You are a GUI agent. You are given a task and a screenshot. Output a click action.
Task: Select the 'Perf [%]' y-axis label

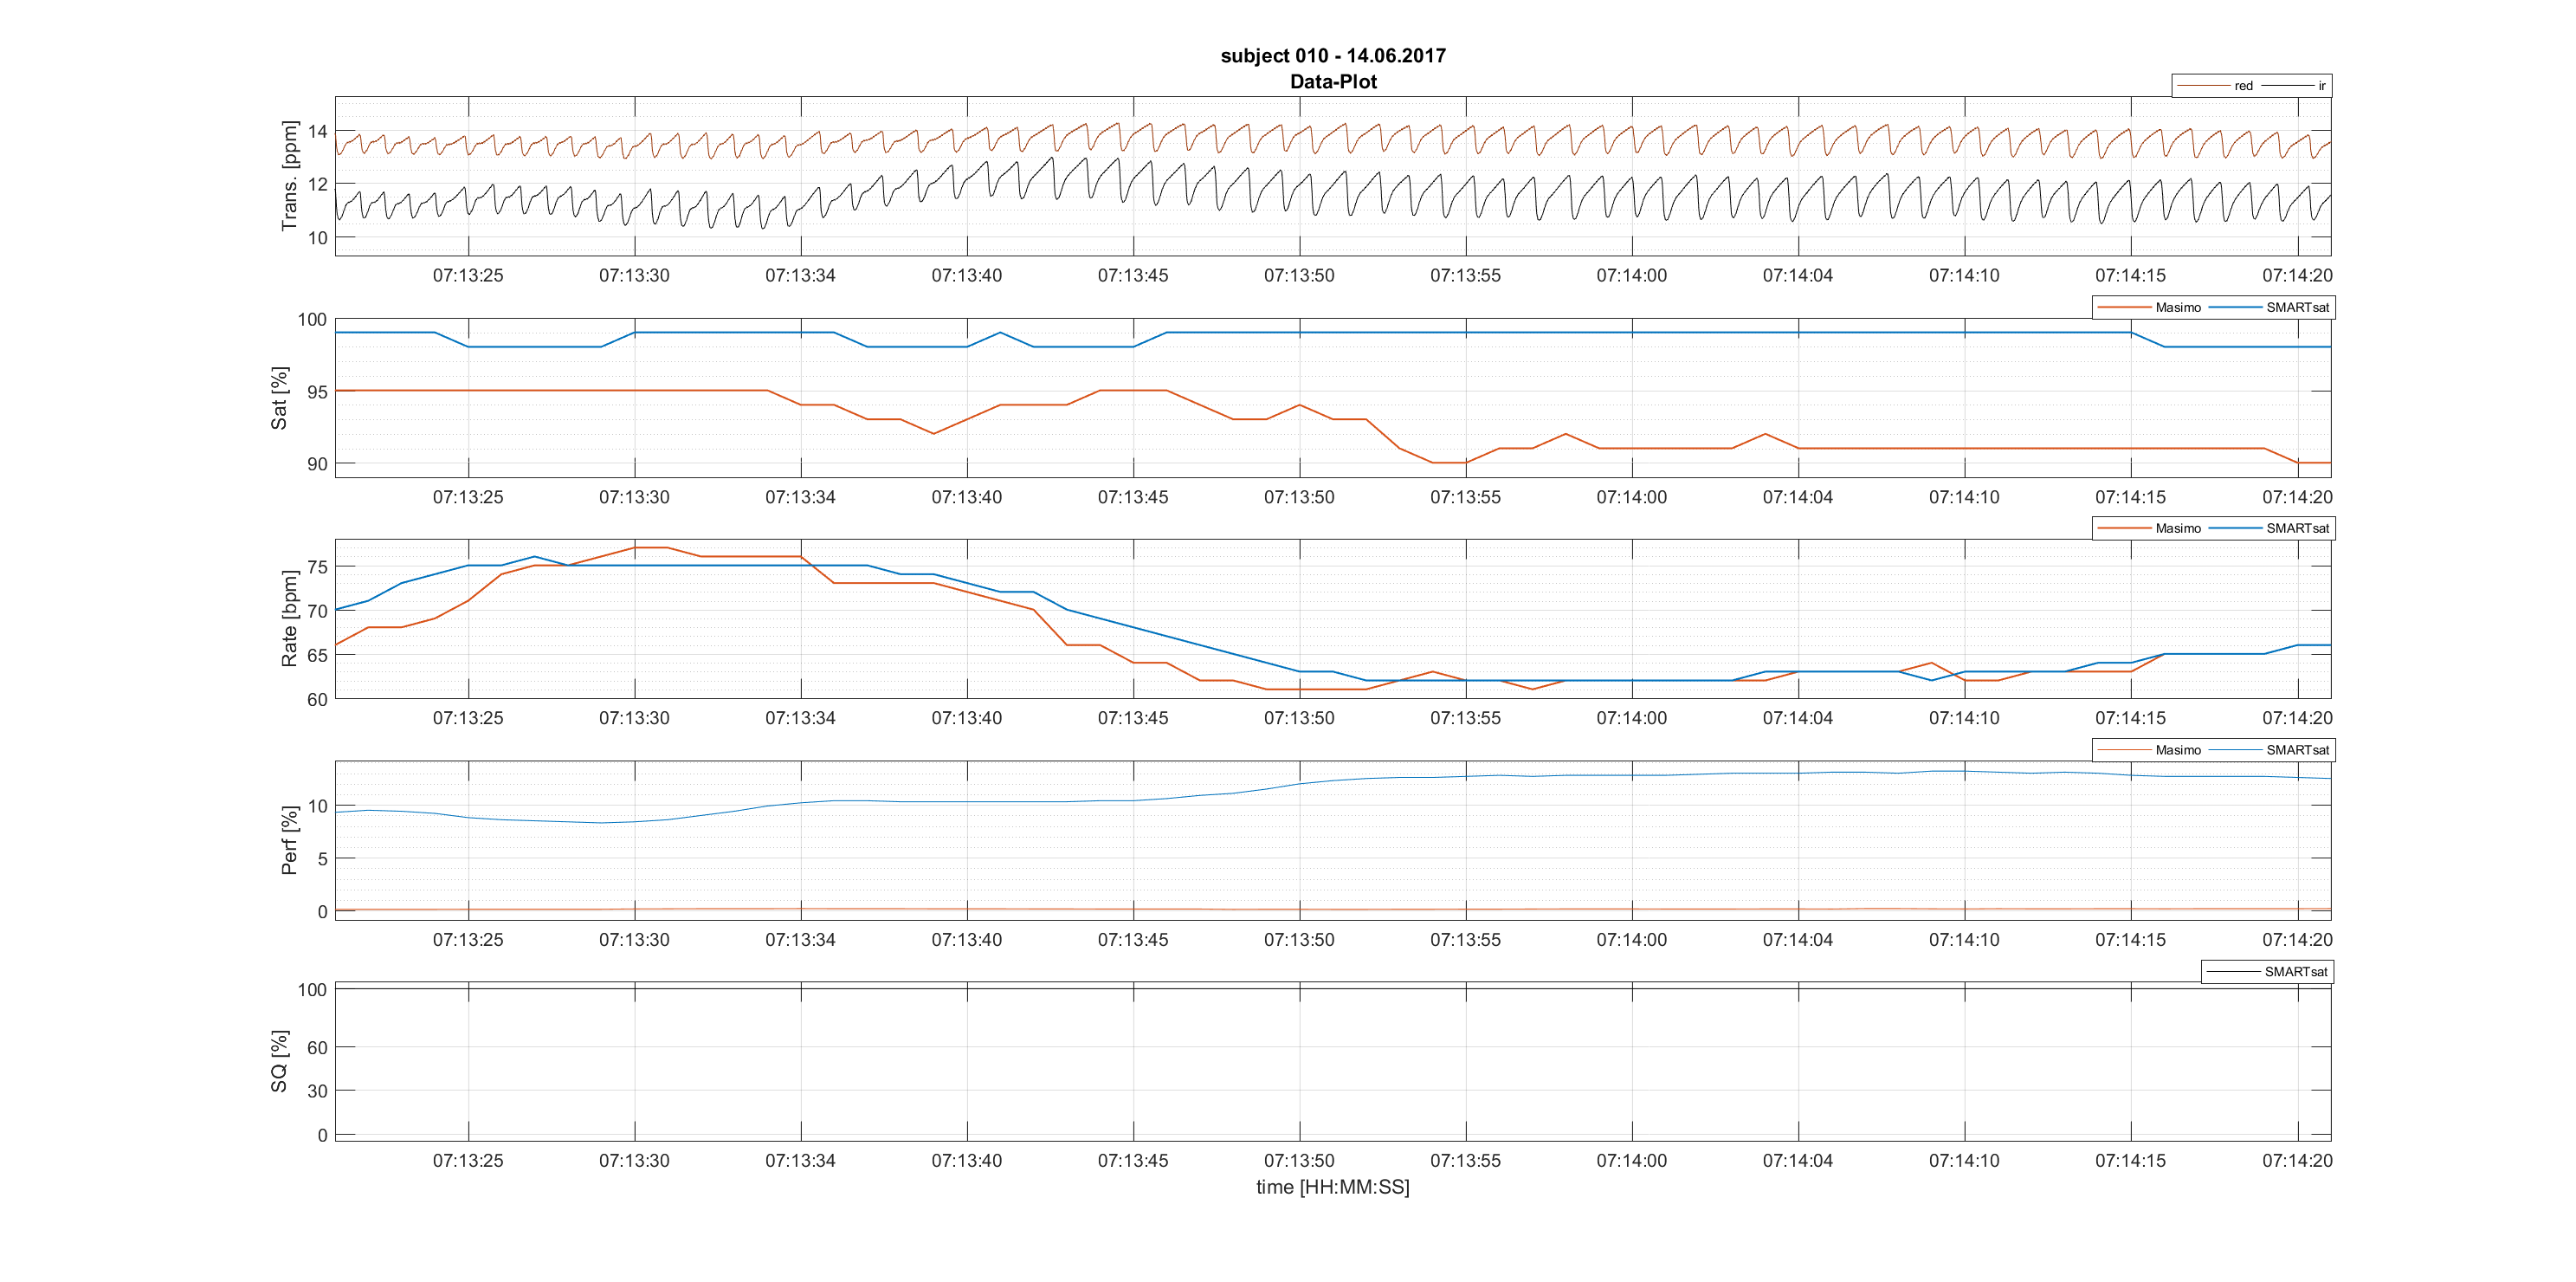289,840
